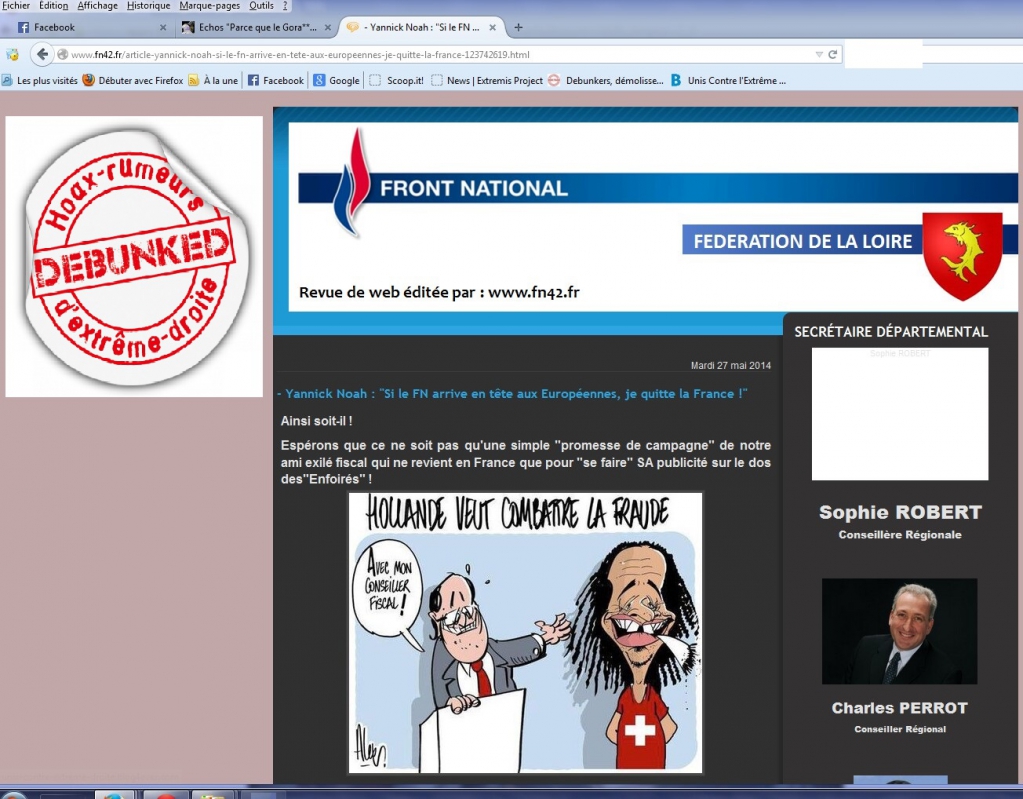
Task: Click the Hollande cartoon image
Action: click(525, 633)
